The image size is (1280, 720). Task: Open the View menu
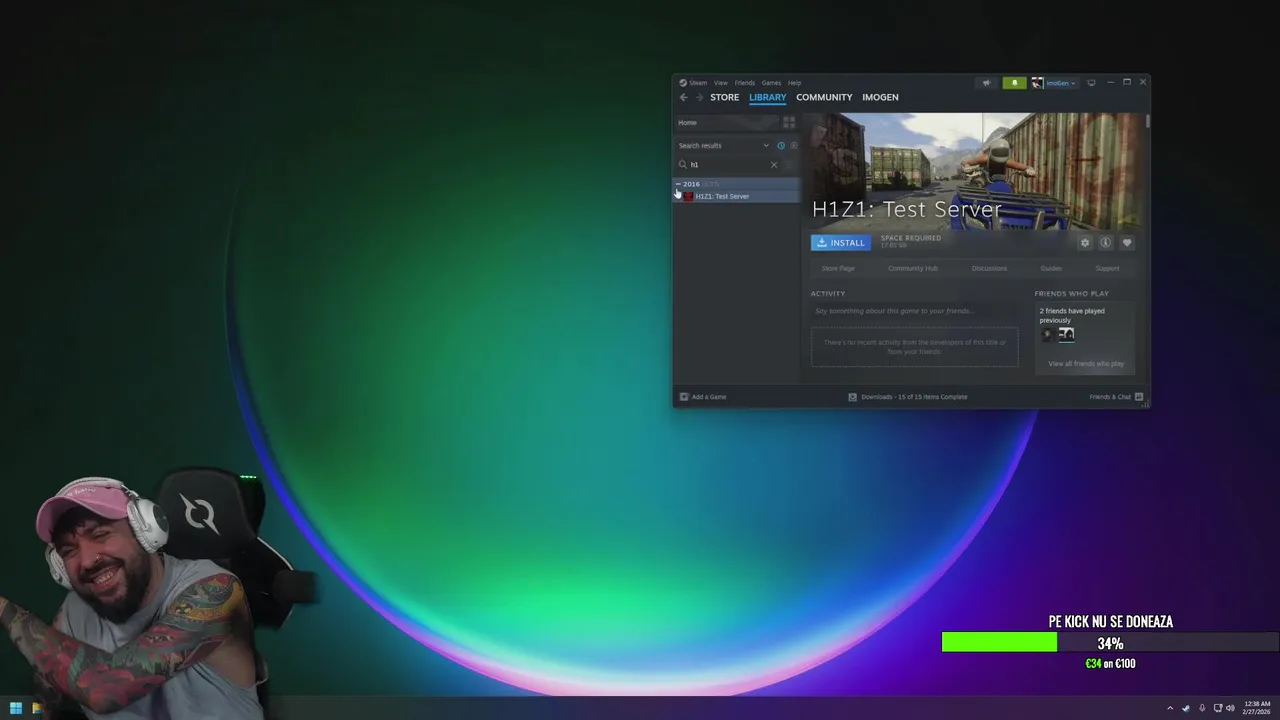click(x=721, y=83)
